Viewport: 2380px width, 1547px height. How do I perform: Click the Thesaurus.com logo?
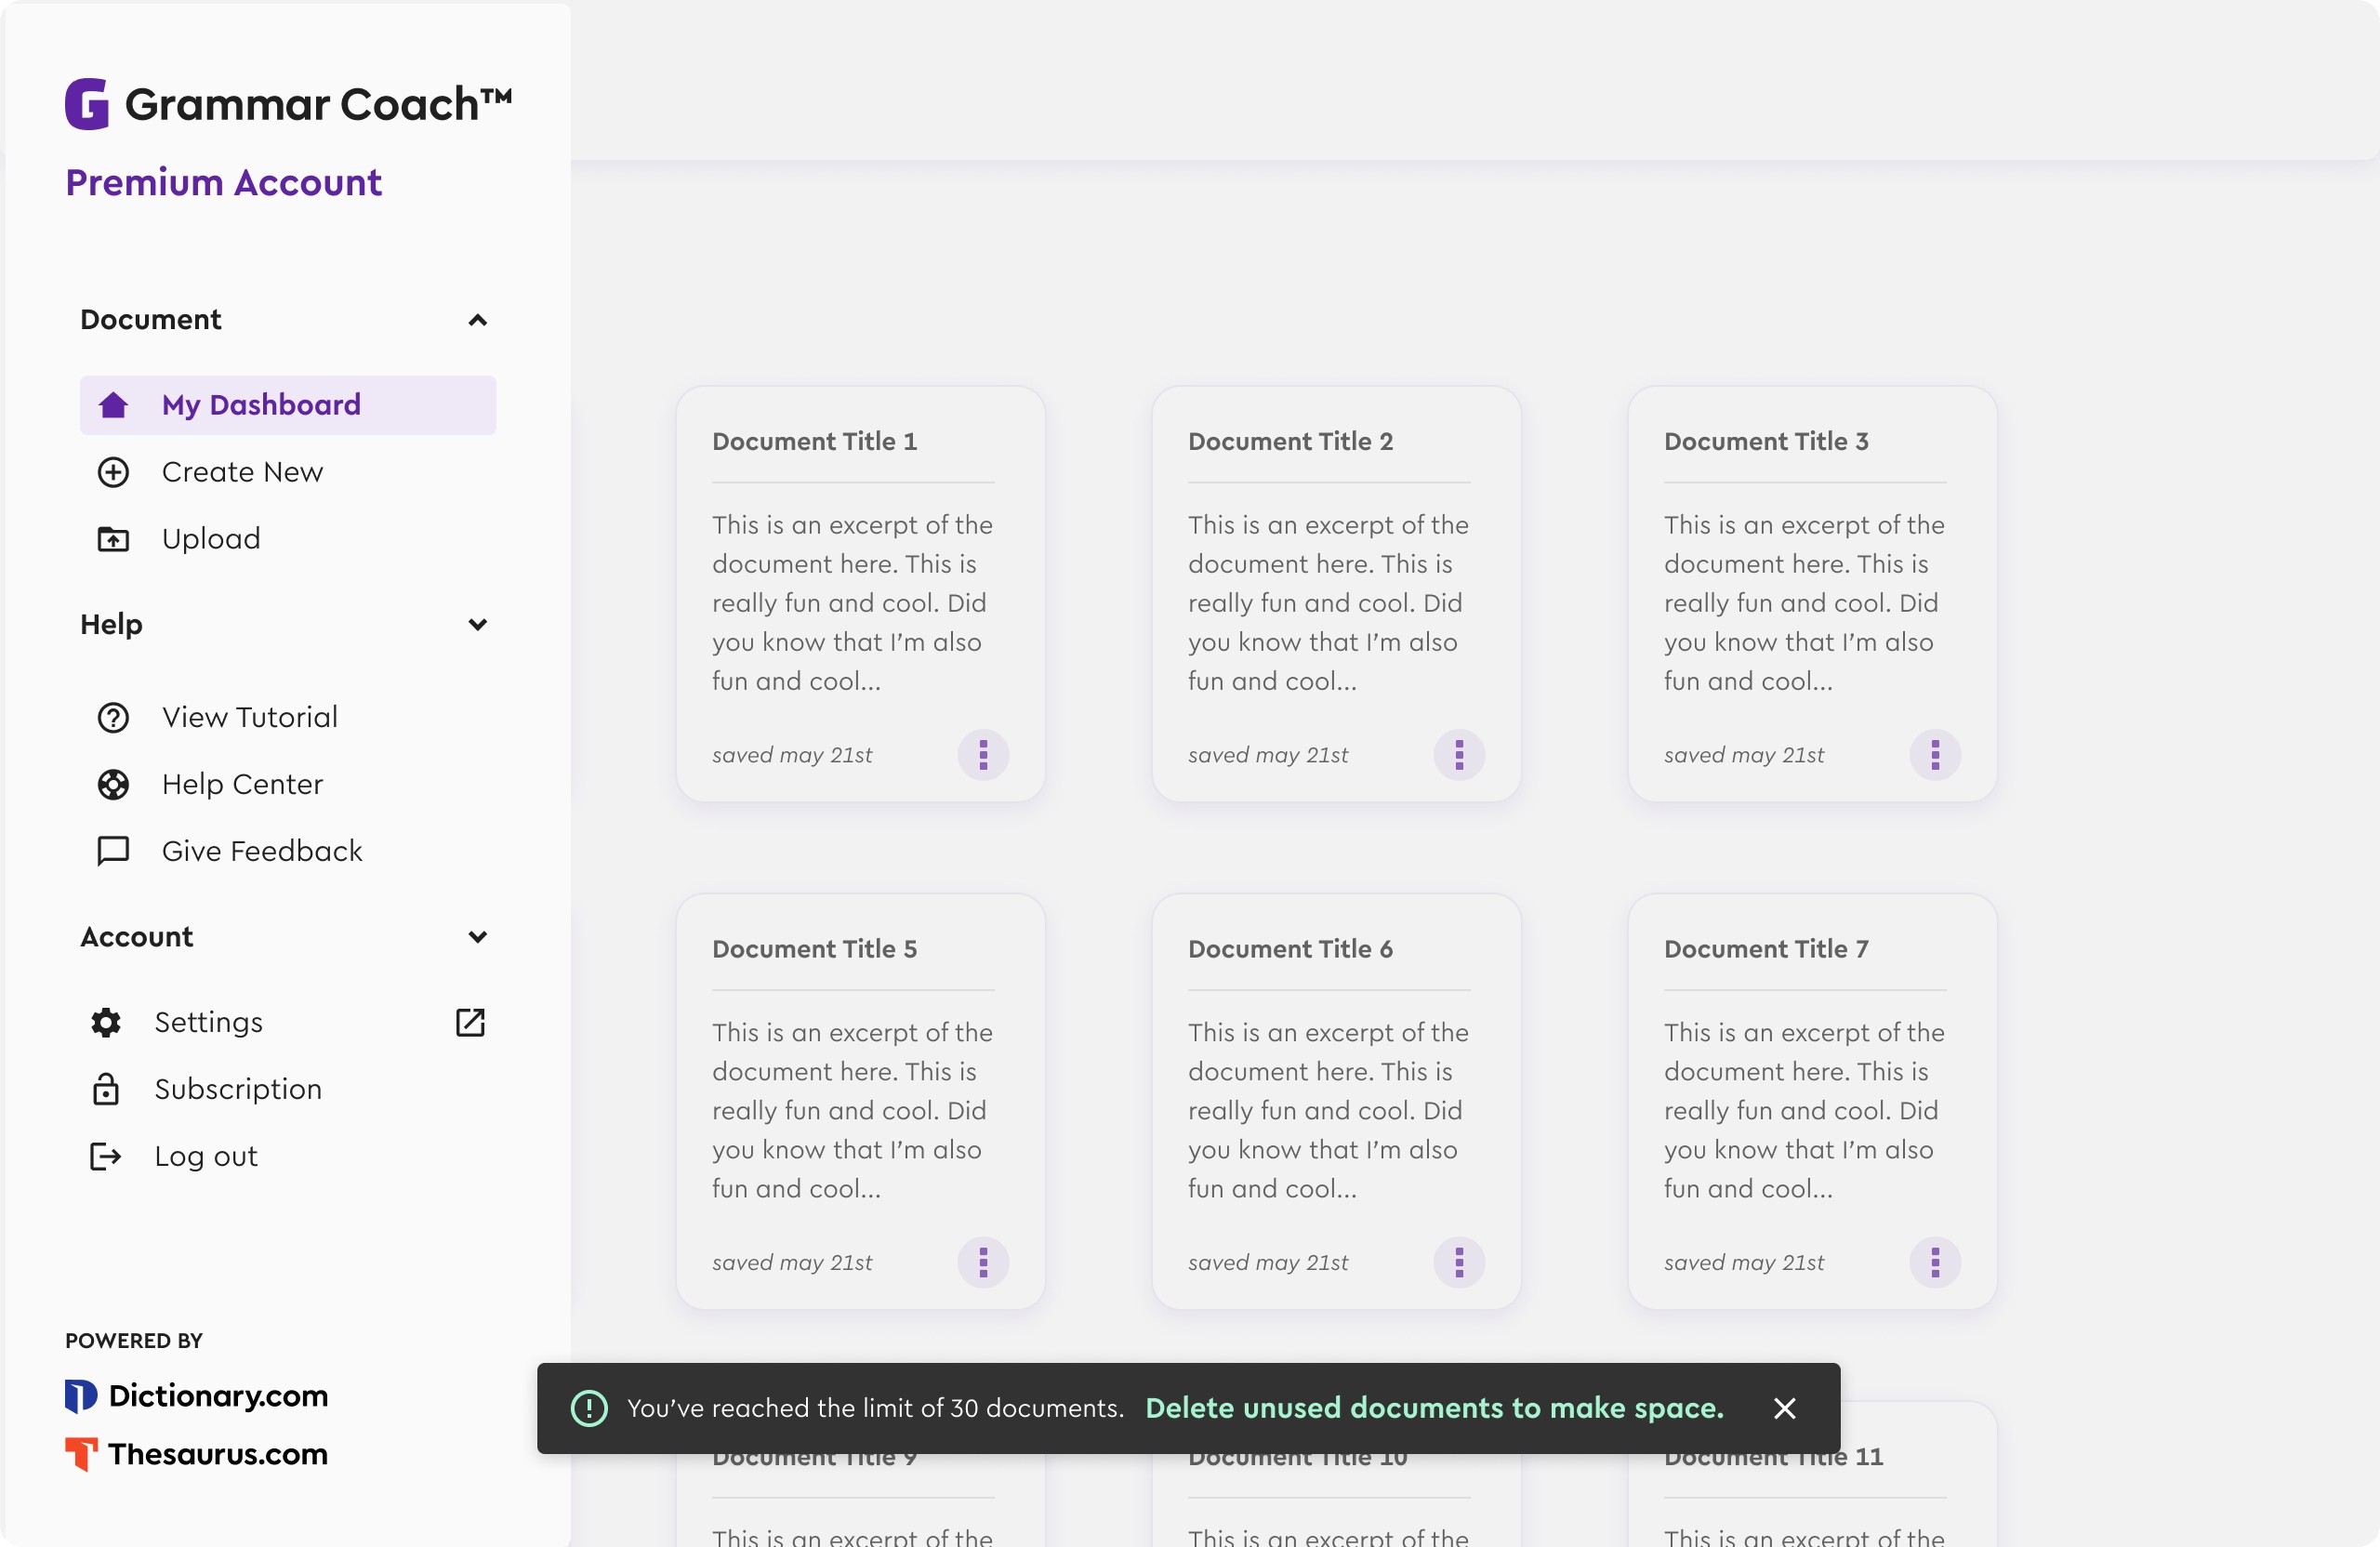pyautogui.click(x=197, y=1454)
